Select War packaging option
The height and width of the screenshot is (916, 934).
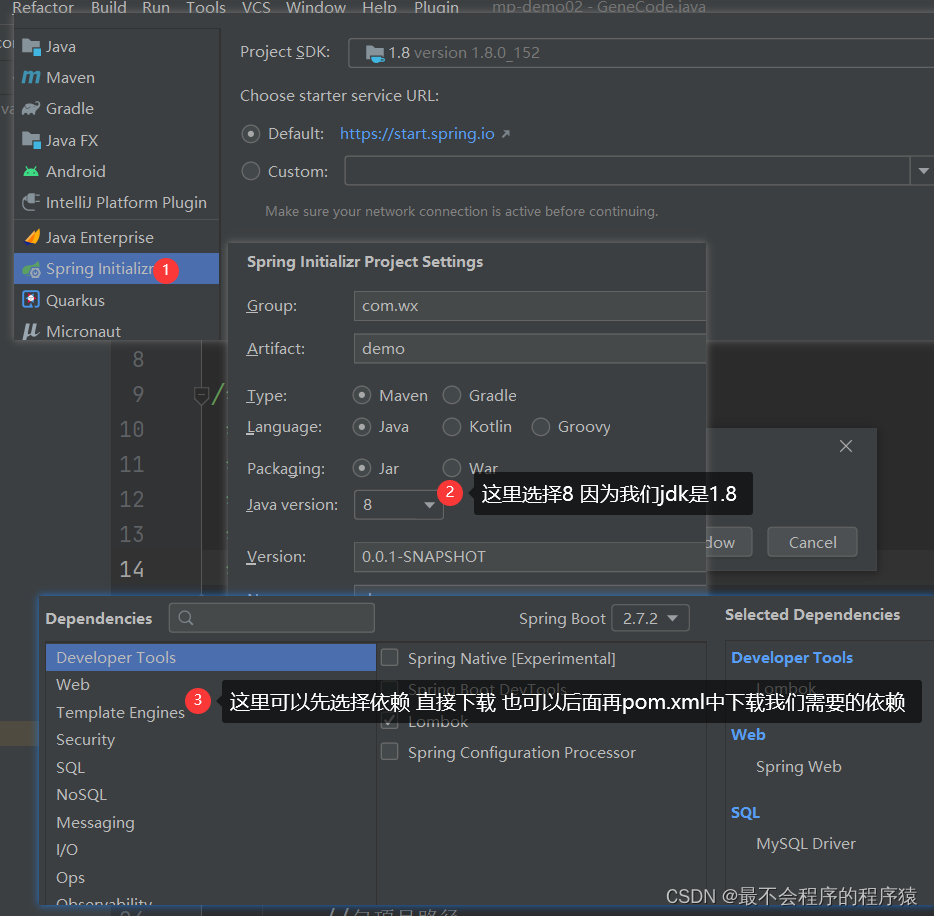pyautogui.click(x=452, y=468)
